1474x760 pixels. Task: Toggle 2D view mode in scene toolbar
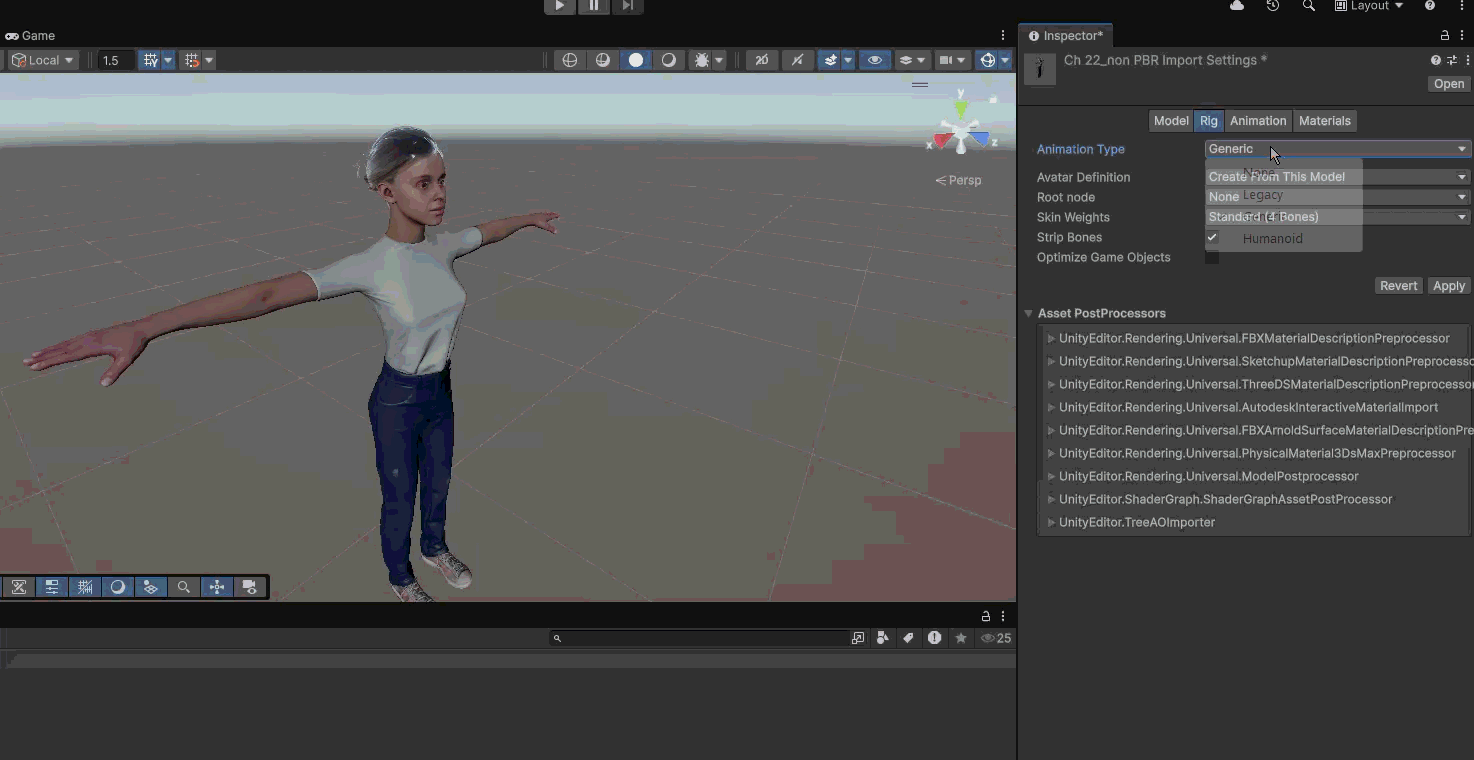coord(762,60)
